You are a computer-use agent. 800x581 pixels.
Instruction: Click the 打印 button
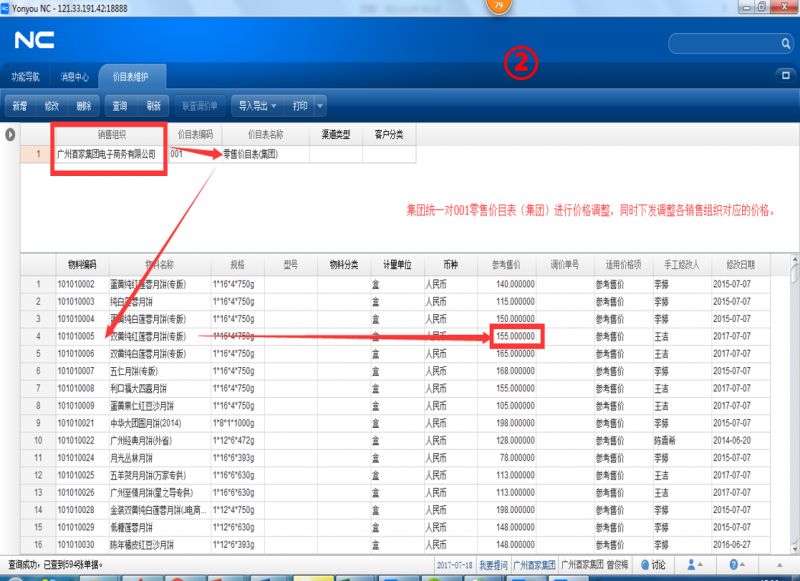(x=300, y=106)
